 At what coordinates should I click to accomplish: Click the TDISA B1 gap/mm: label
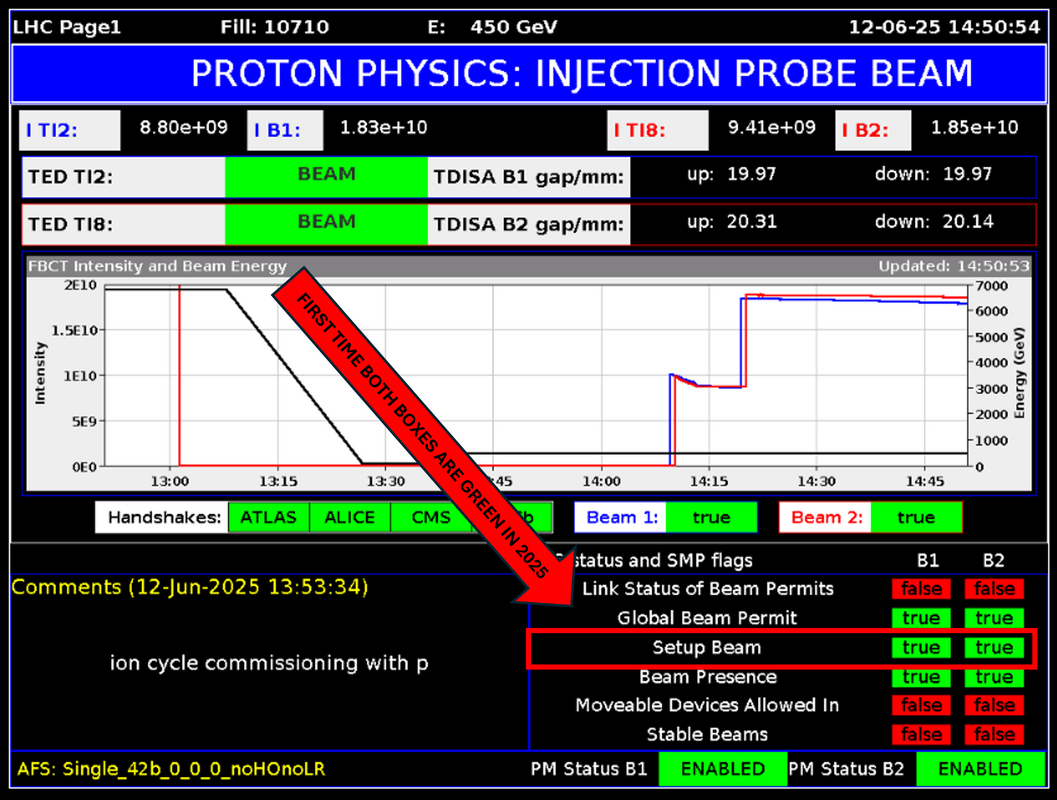[528, 177]
